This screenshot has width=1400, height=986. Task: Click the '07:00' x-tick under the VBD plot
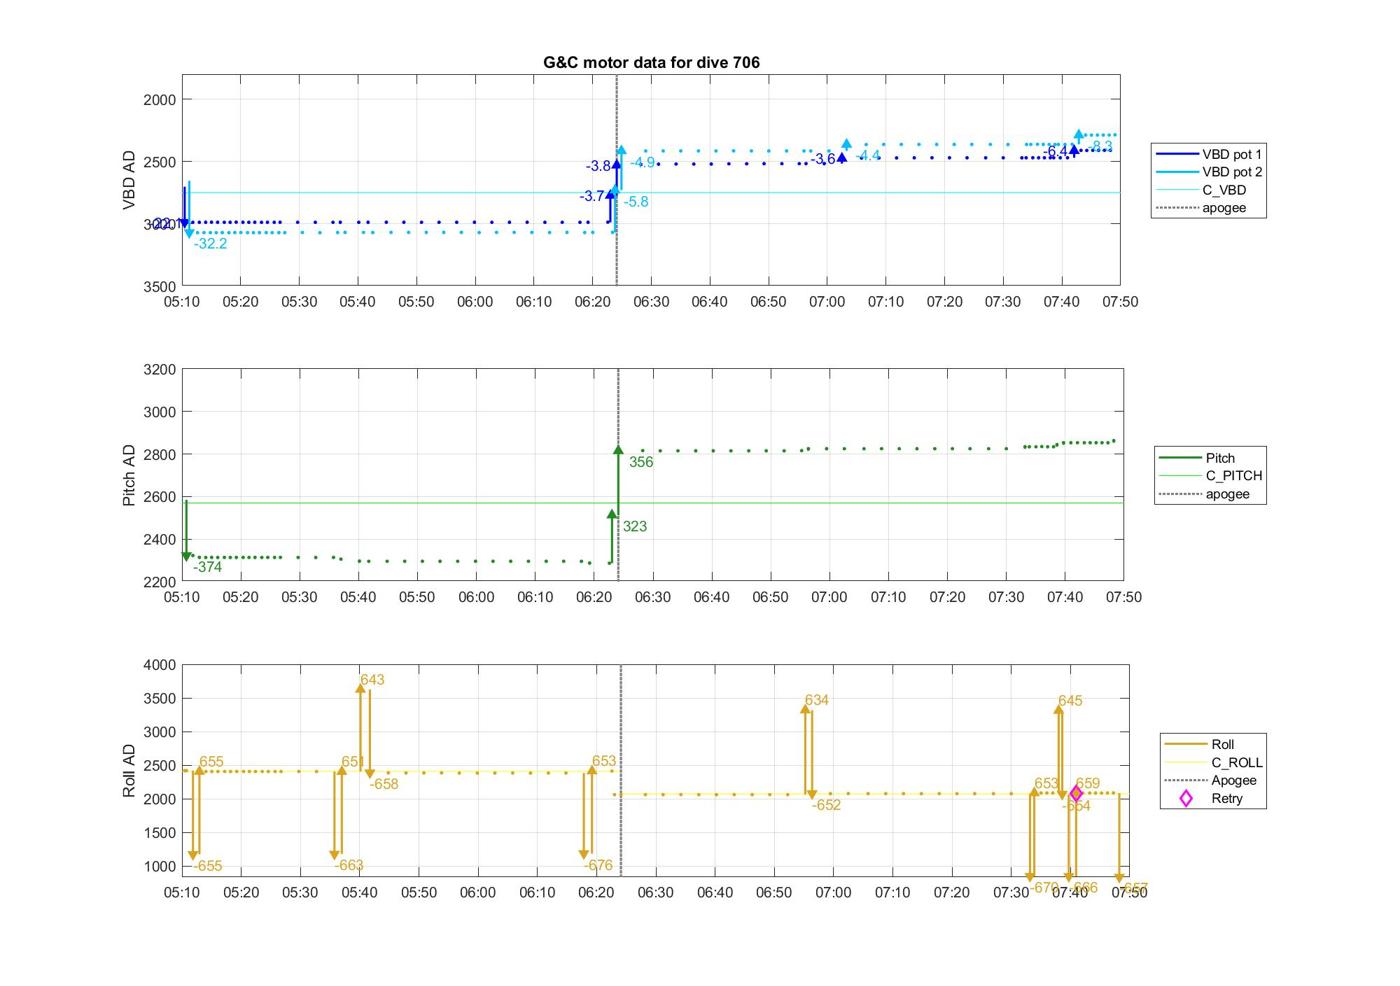tap(827, 302)
